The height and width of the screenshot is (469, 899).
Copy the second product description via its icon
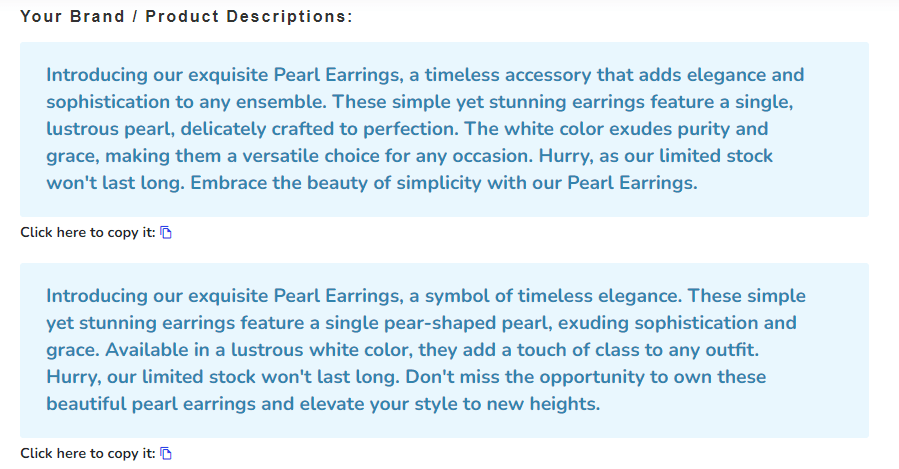(x=167, y=454)
